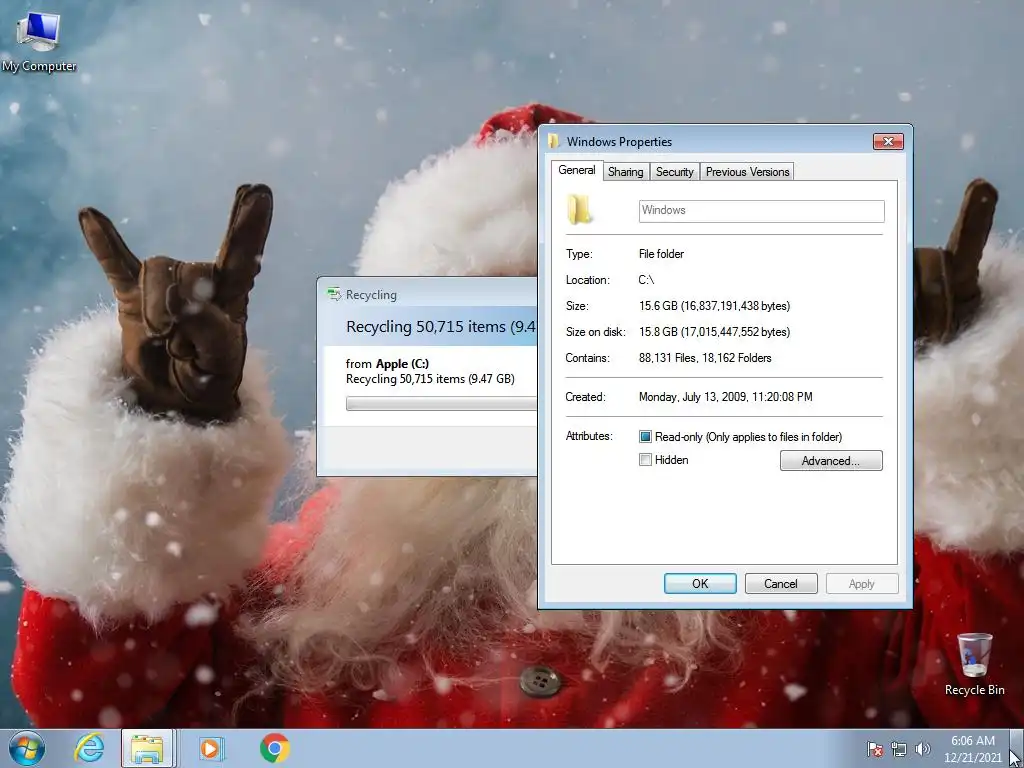Click '88,131 Files, 18,162 Folders' text
1024x768 pixels.
click(705, 358)
